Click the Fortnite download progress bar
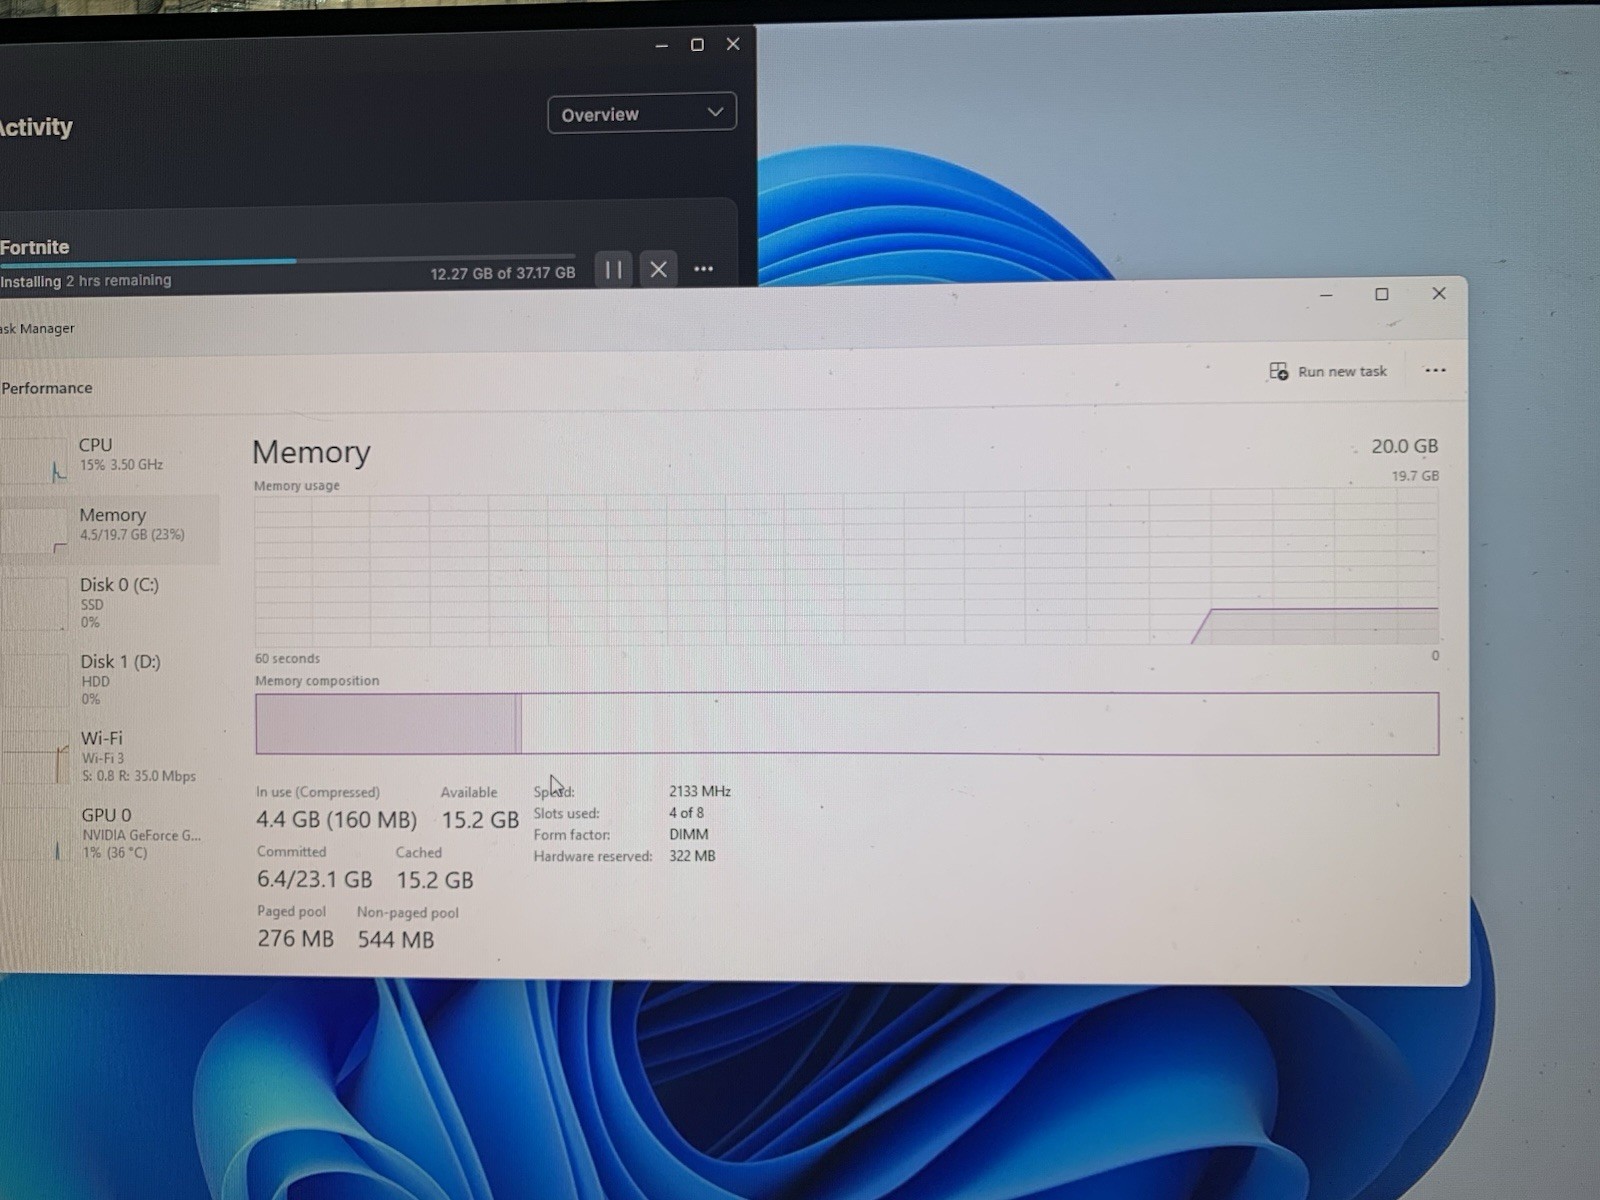Screen dimensions: 1600x1200 [288, 260]
